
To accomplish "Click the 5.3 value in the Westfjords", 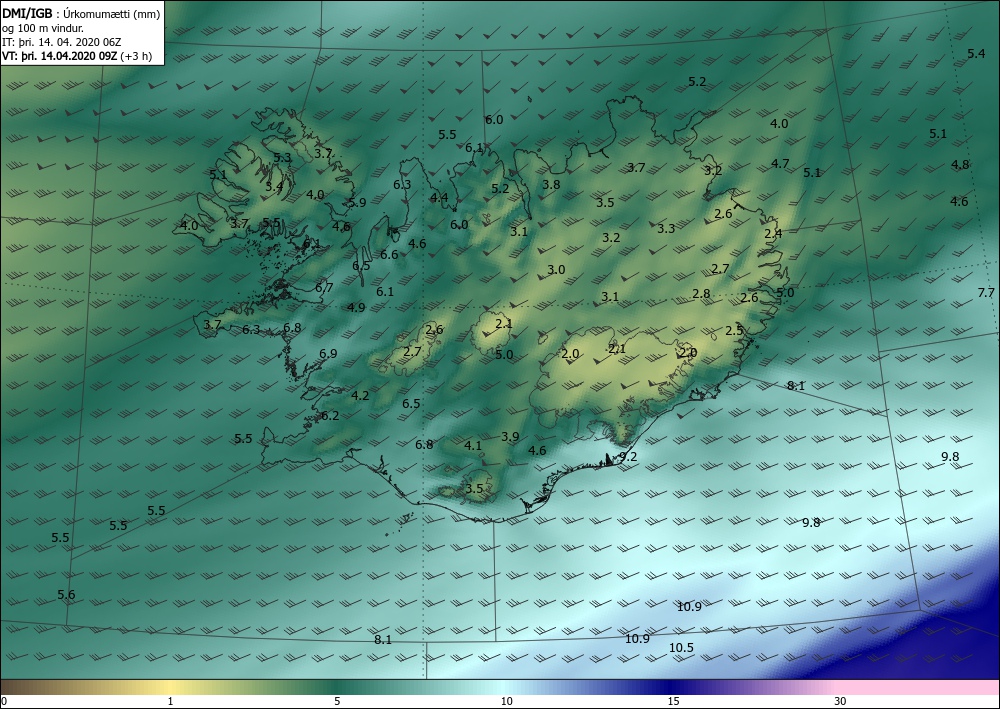I will 283,157.
